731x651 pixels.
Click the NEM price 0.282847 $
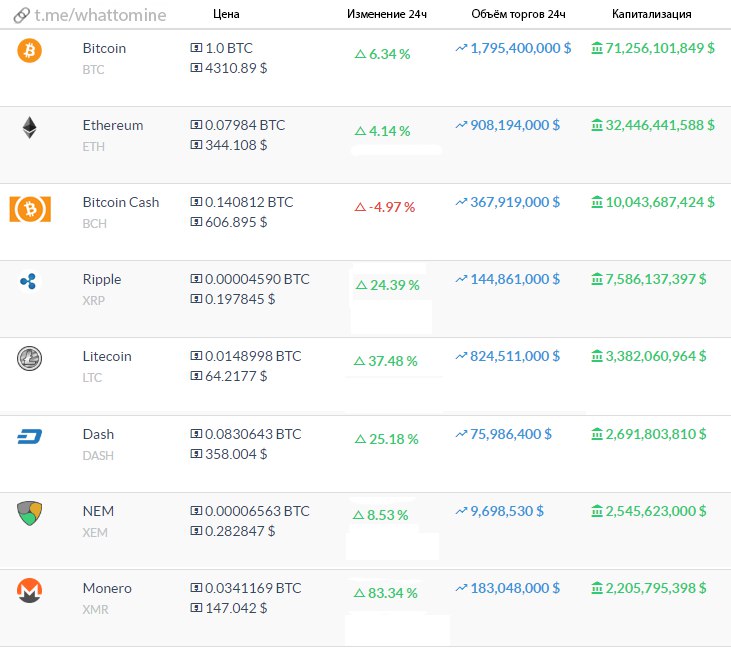tap(240, 531)
